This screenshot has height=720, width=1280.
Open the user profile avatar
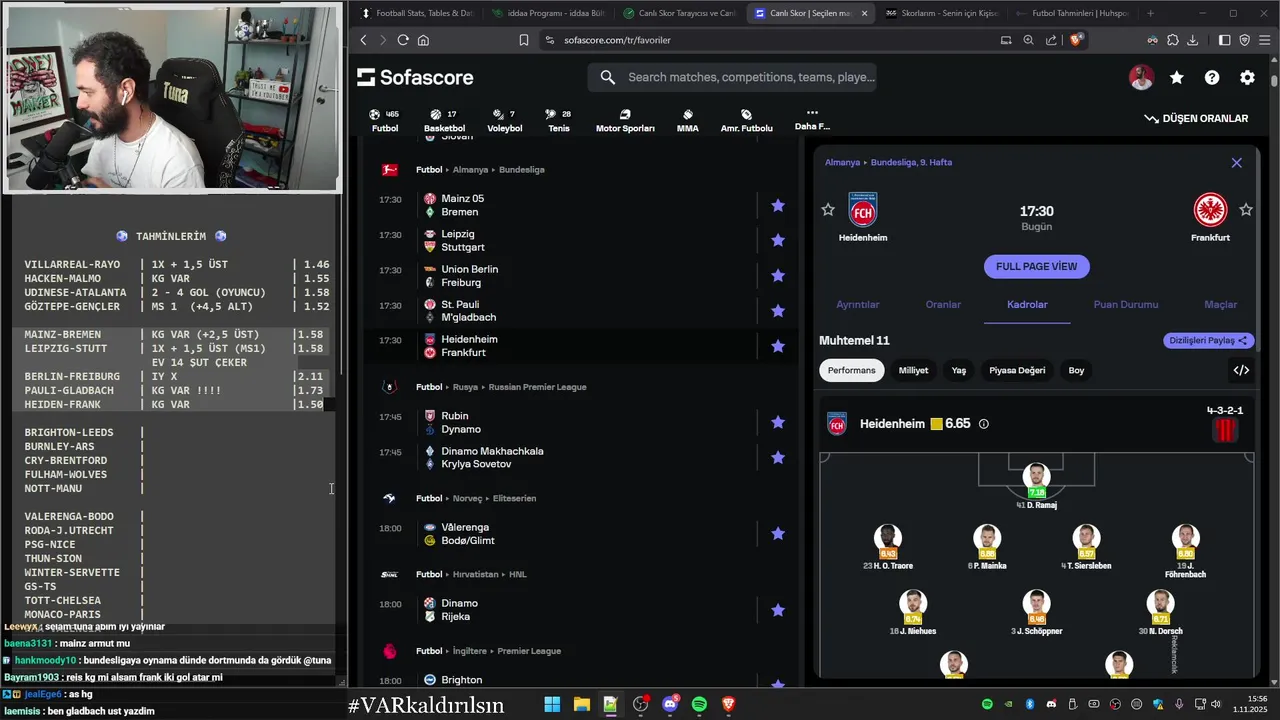pos(1141,77)
